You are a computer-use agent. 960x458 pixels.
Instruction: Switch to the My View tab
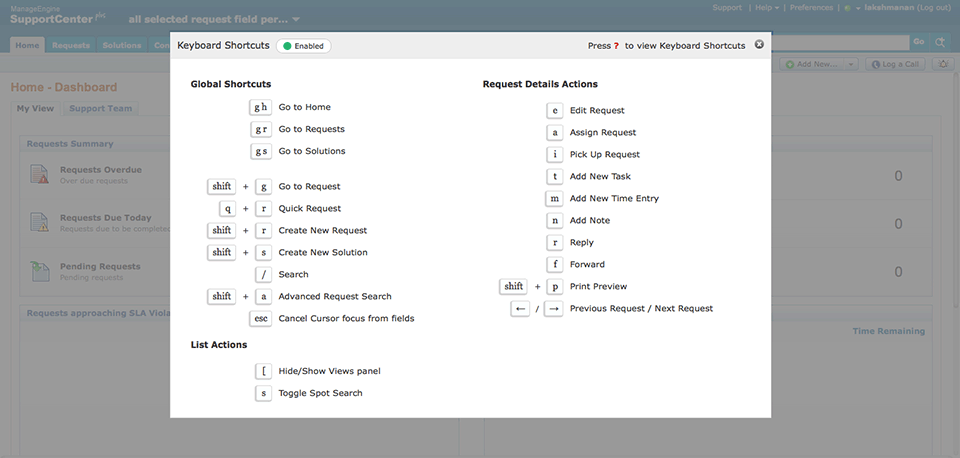36,108
